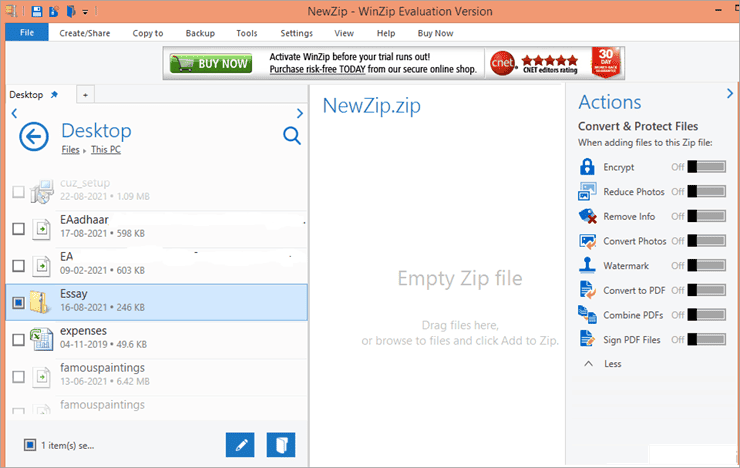Viewport: 740px width, 468px height.
Task: Click the select-all checkbox beside 1 item(s) selected
Action: pos(30,445)
